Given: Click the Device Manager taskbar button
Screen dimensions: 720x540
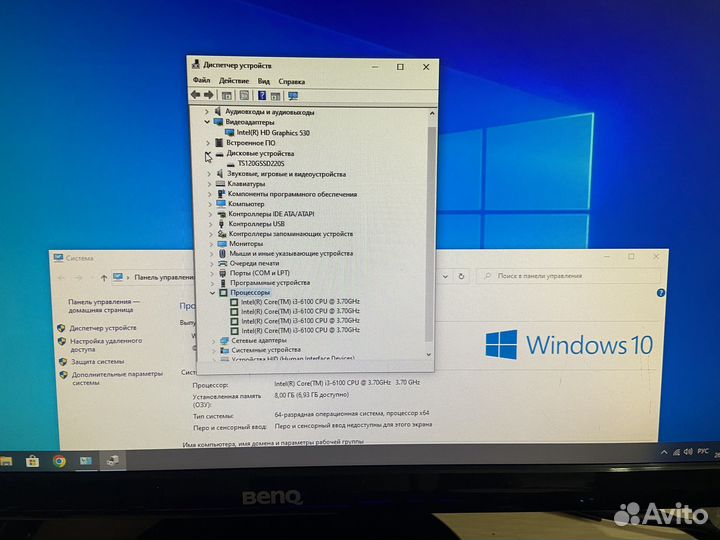Looking at the screenshot, I should click(x=112, y=461).
